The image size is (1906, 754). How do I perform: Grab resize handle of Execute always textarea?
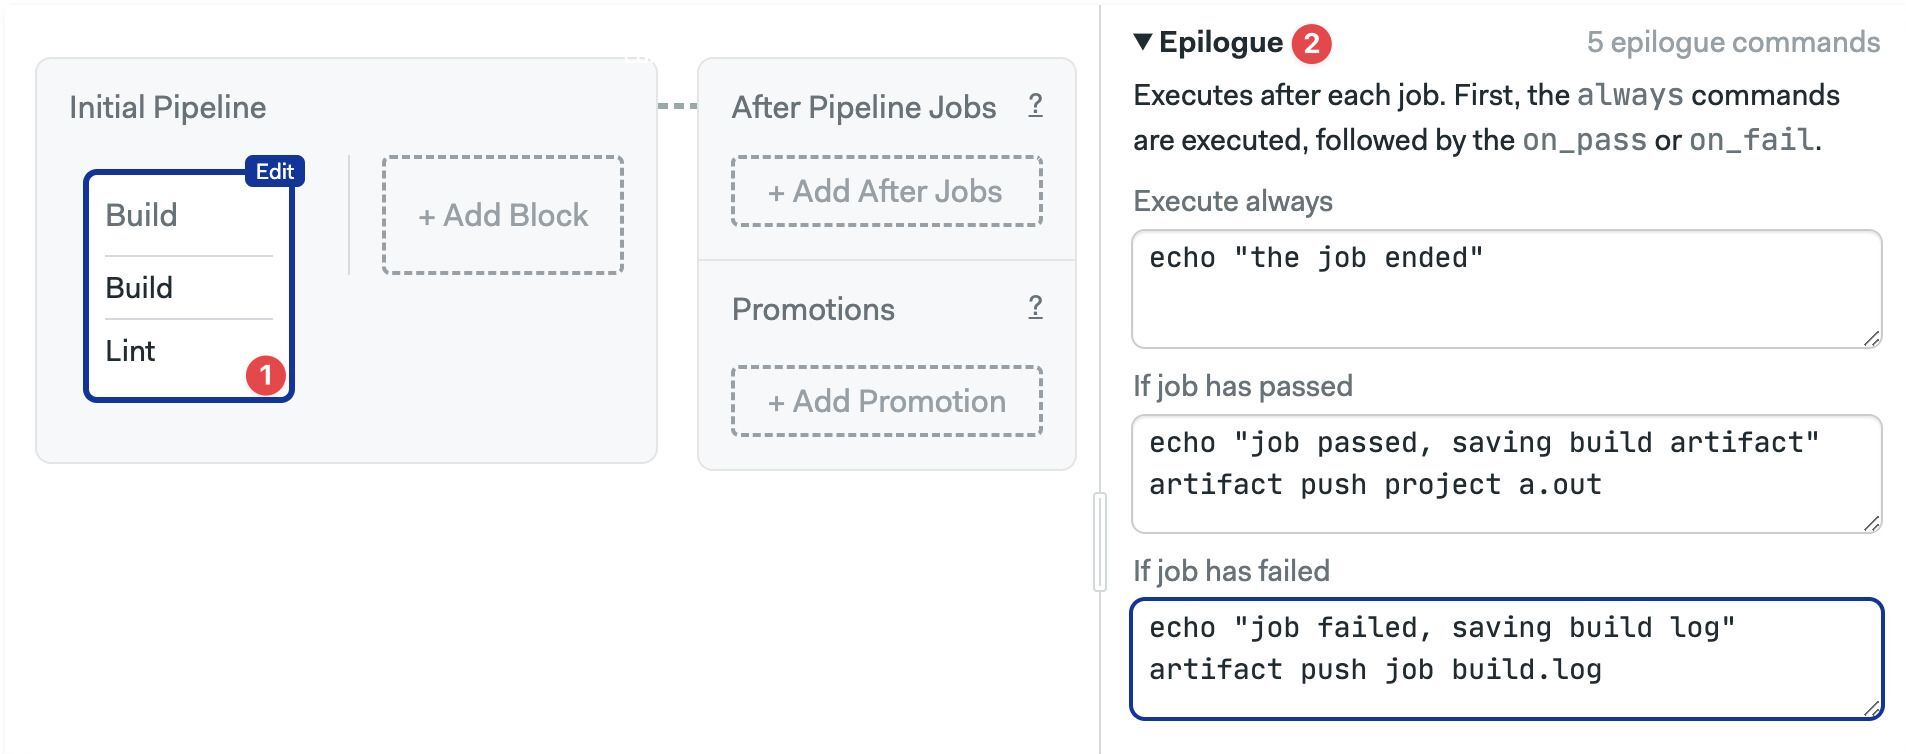(x=1871, y=338)
